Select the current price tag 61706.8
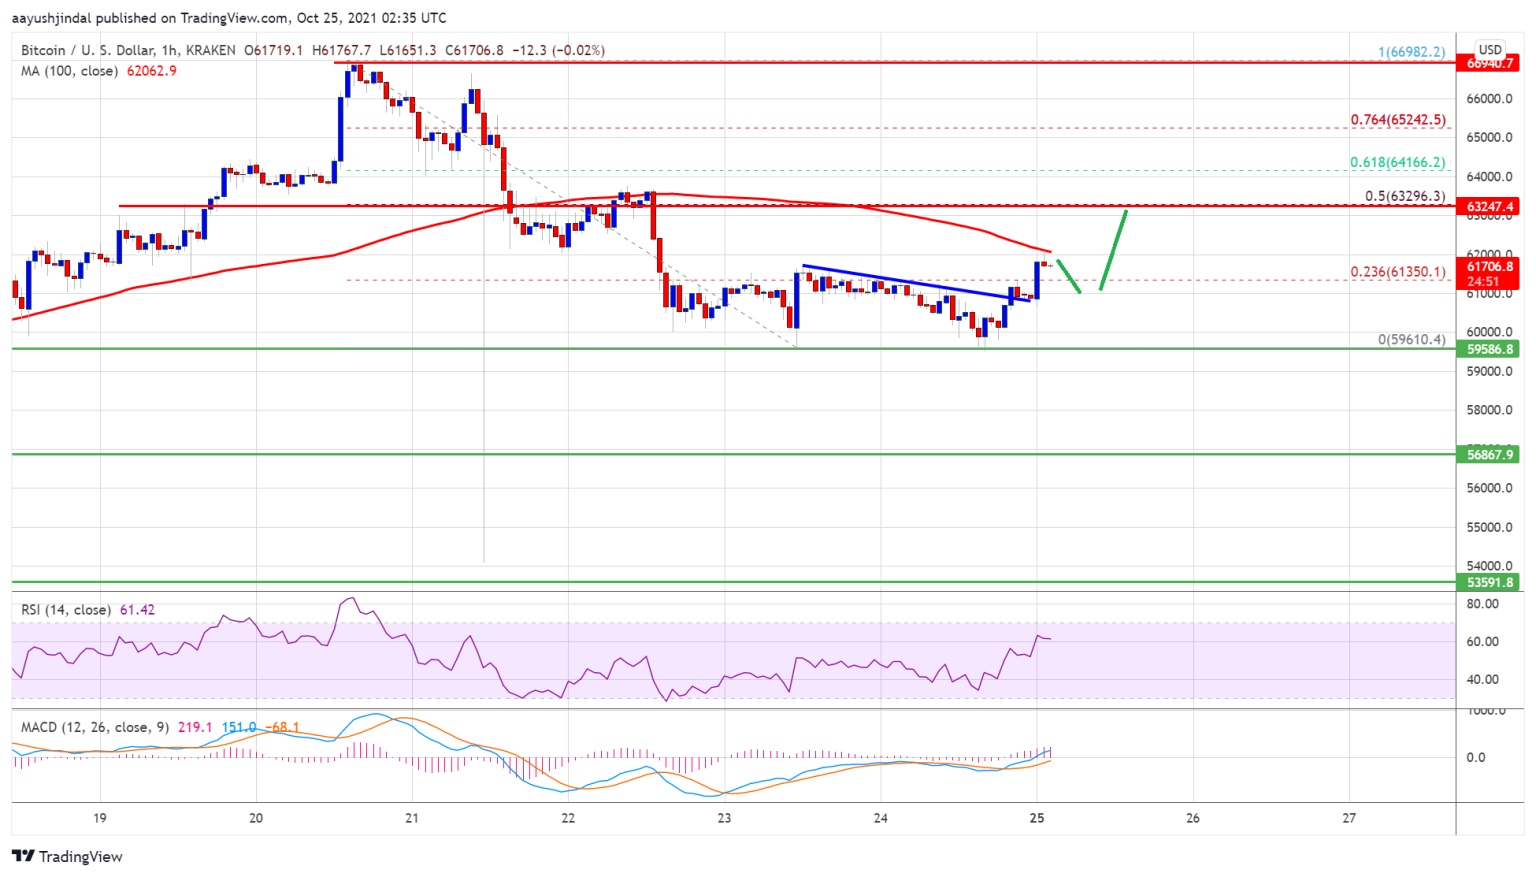 (x=1490, y=267)
